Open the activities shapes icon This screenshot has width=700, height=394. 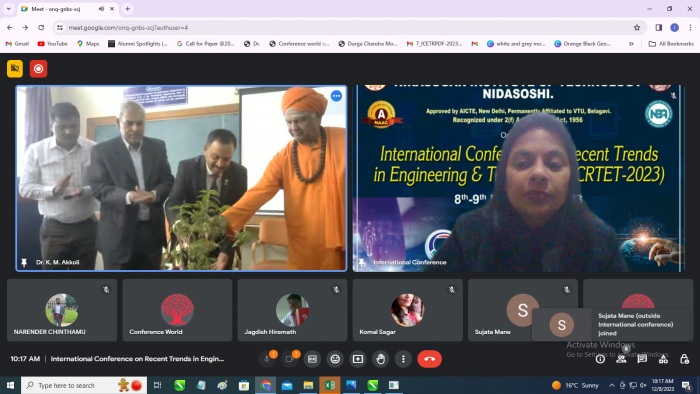(x=663, y=359)
